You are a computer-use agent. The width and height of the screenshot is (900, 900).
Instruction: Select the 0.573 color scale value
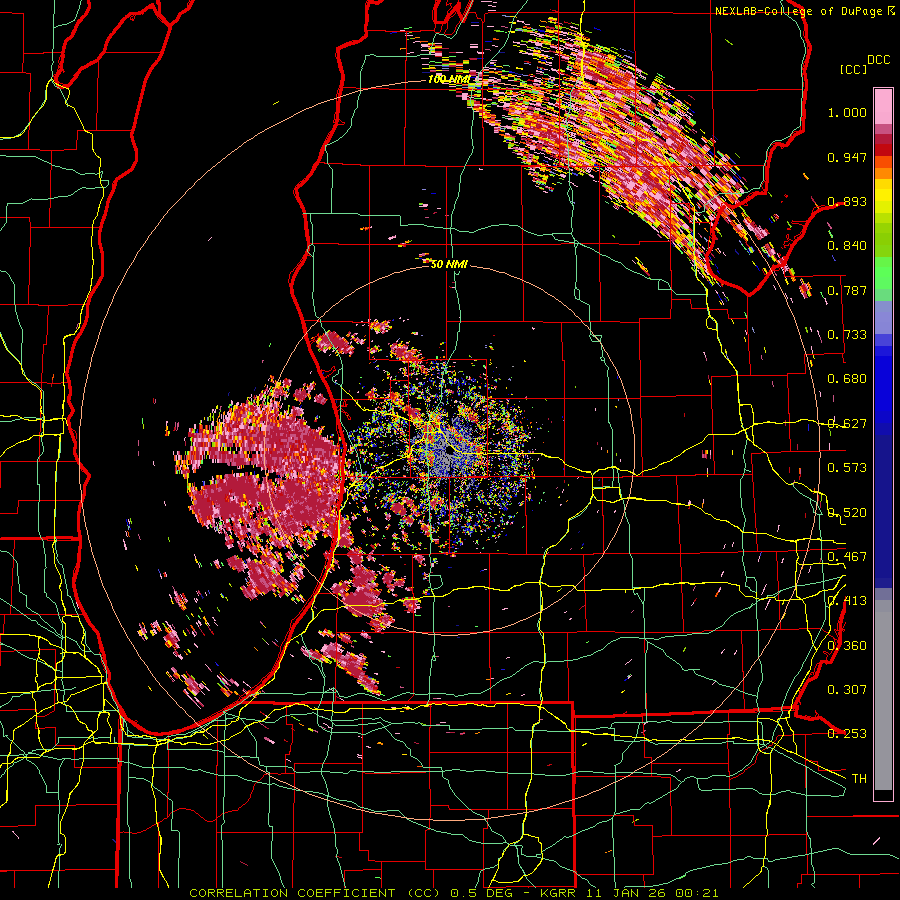847,468
